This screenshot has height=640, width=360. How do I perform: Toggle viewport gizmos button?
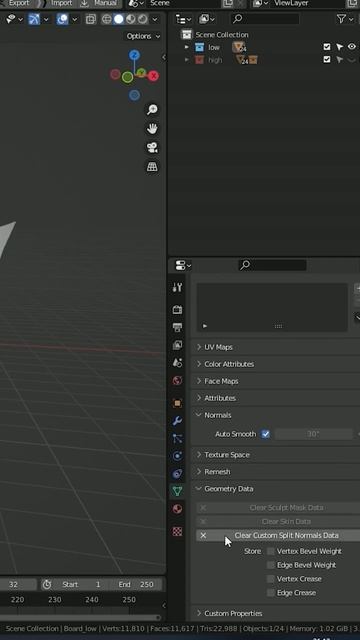34,19
